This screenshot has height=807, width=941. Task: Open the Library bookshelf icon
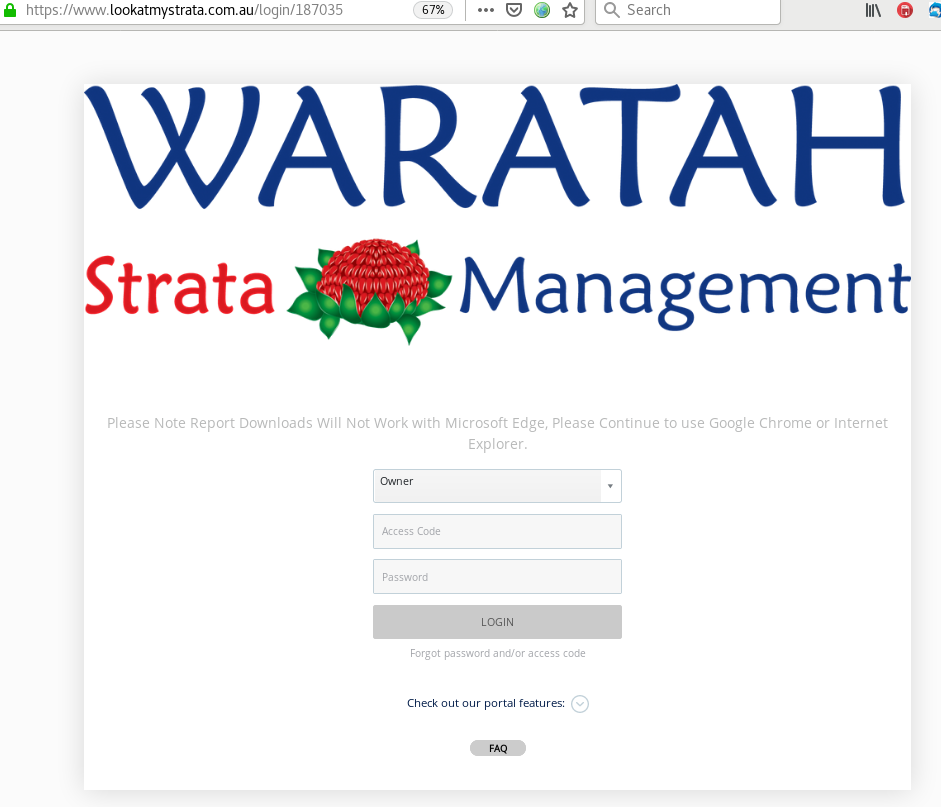(x=873, y=10)
